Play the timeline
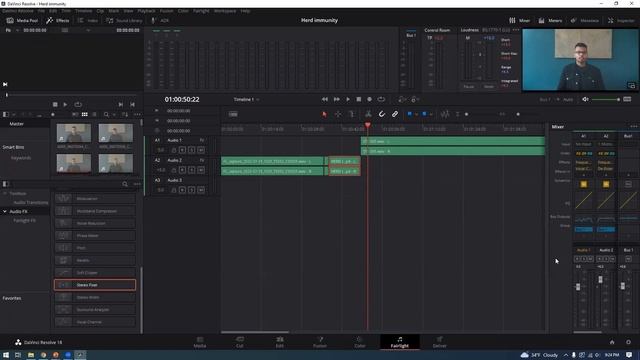 [x=348, y=99]
